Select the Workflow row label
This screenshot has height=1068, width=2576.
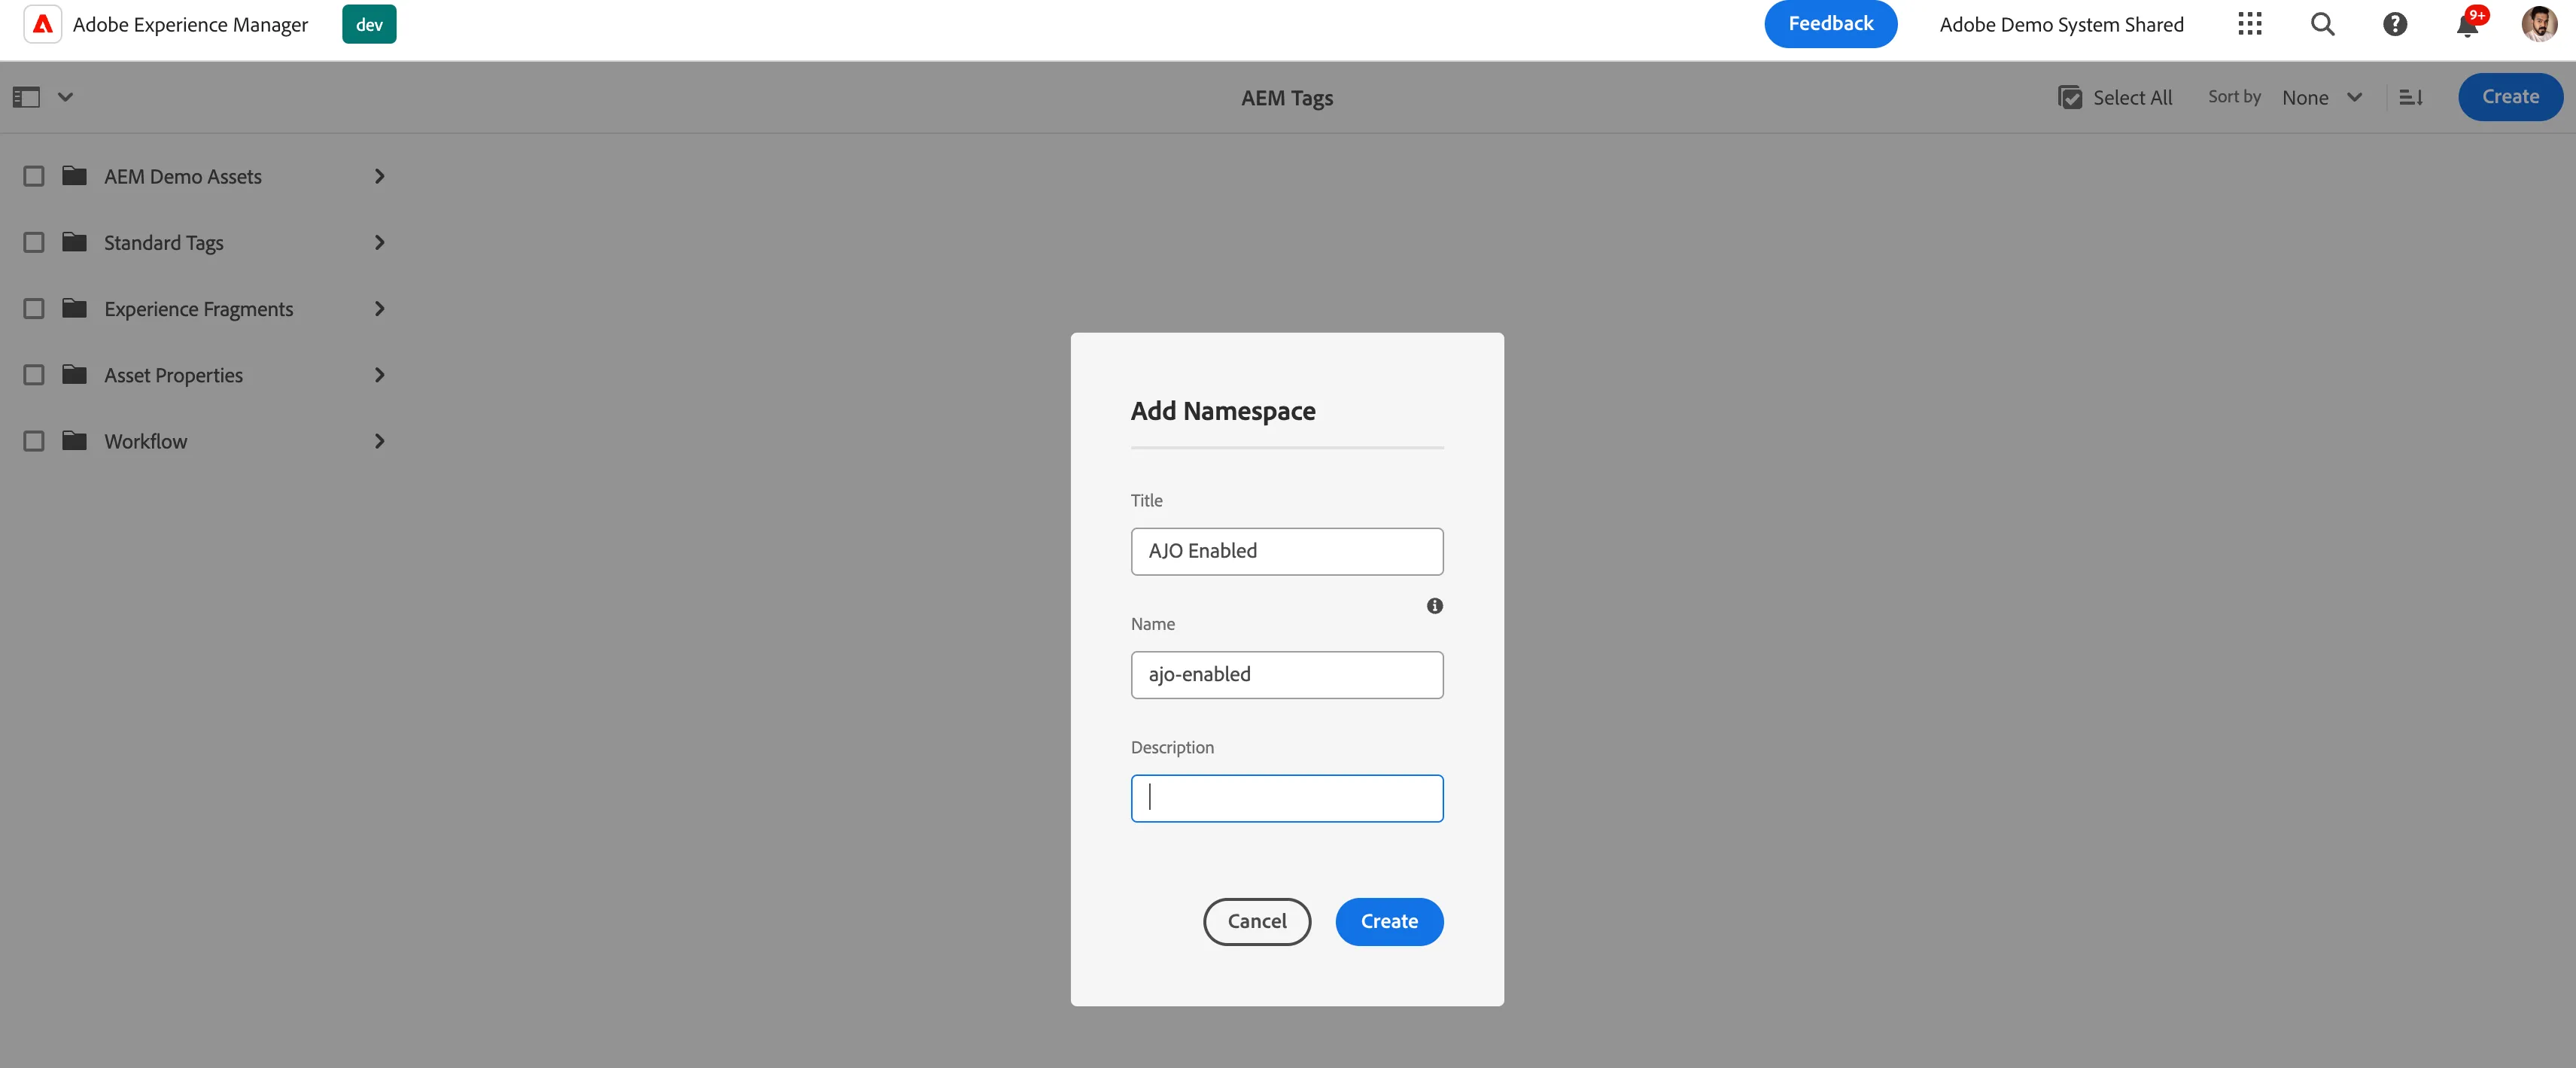[146, 441]
